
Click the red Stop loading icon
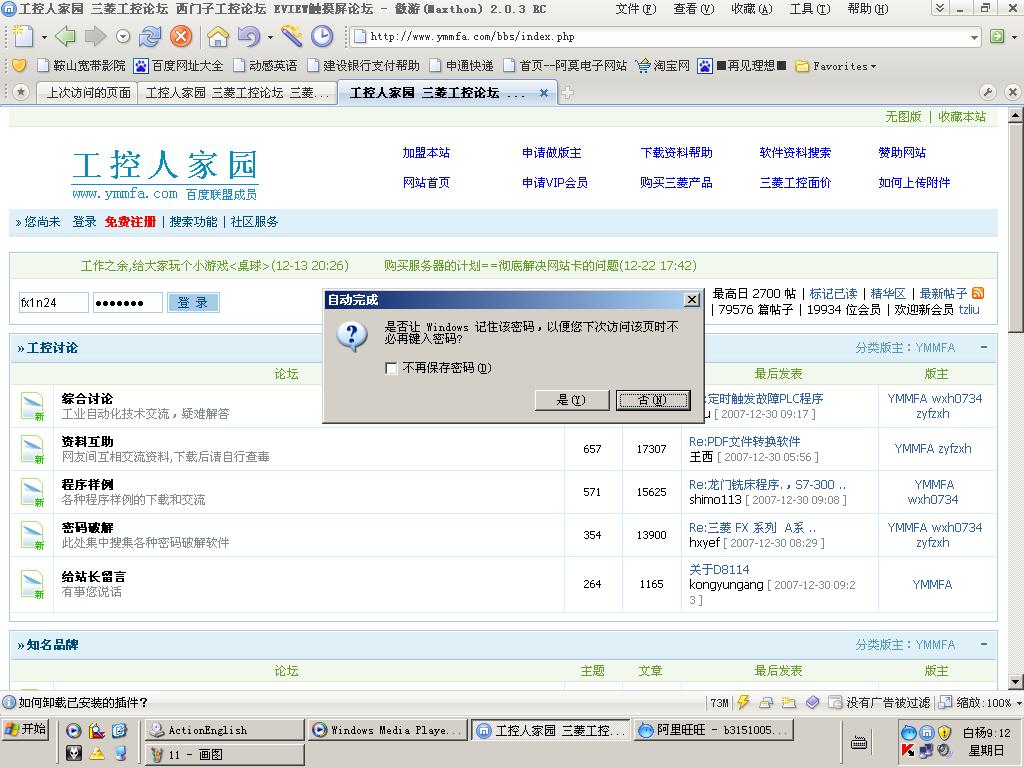pos(181,37)
